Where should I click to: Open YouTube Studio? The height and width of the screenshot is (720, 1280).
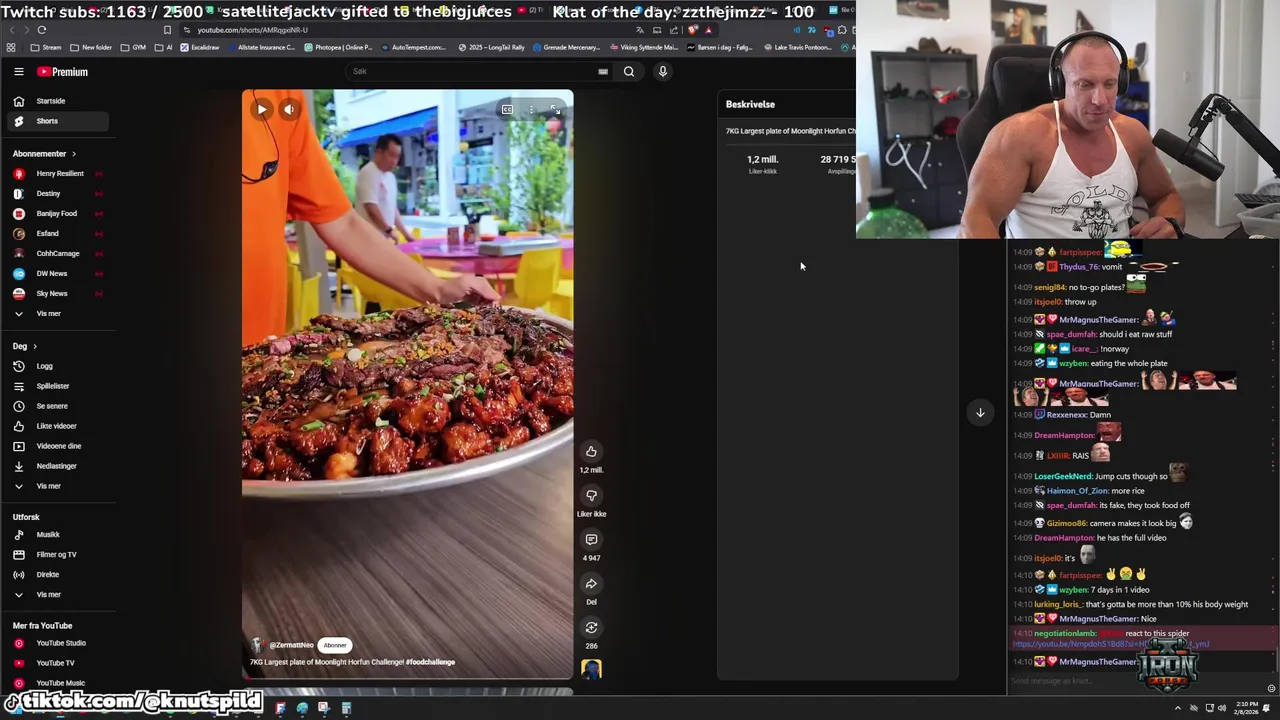point(56,643)
